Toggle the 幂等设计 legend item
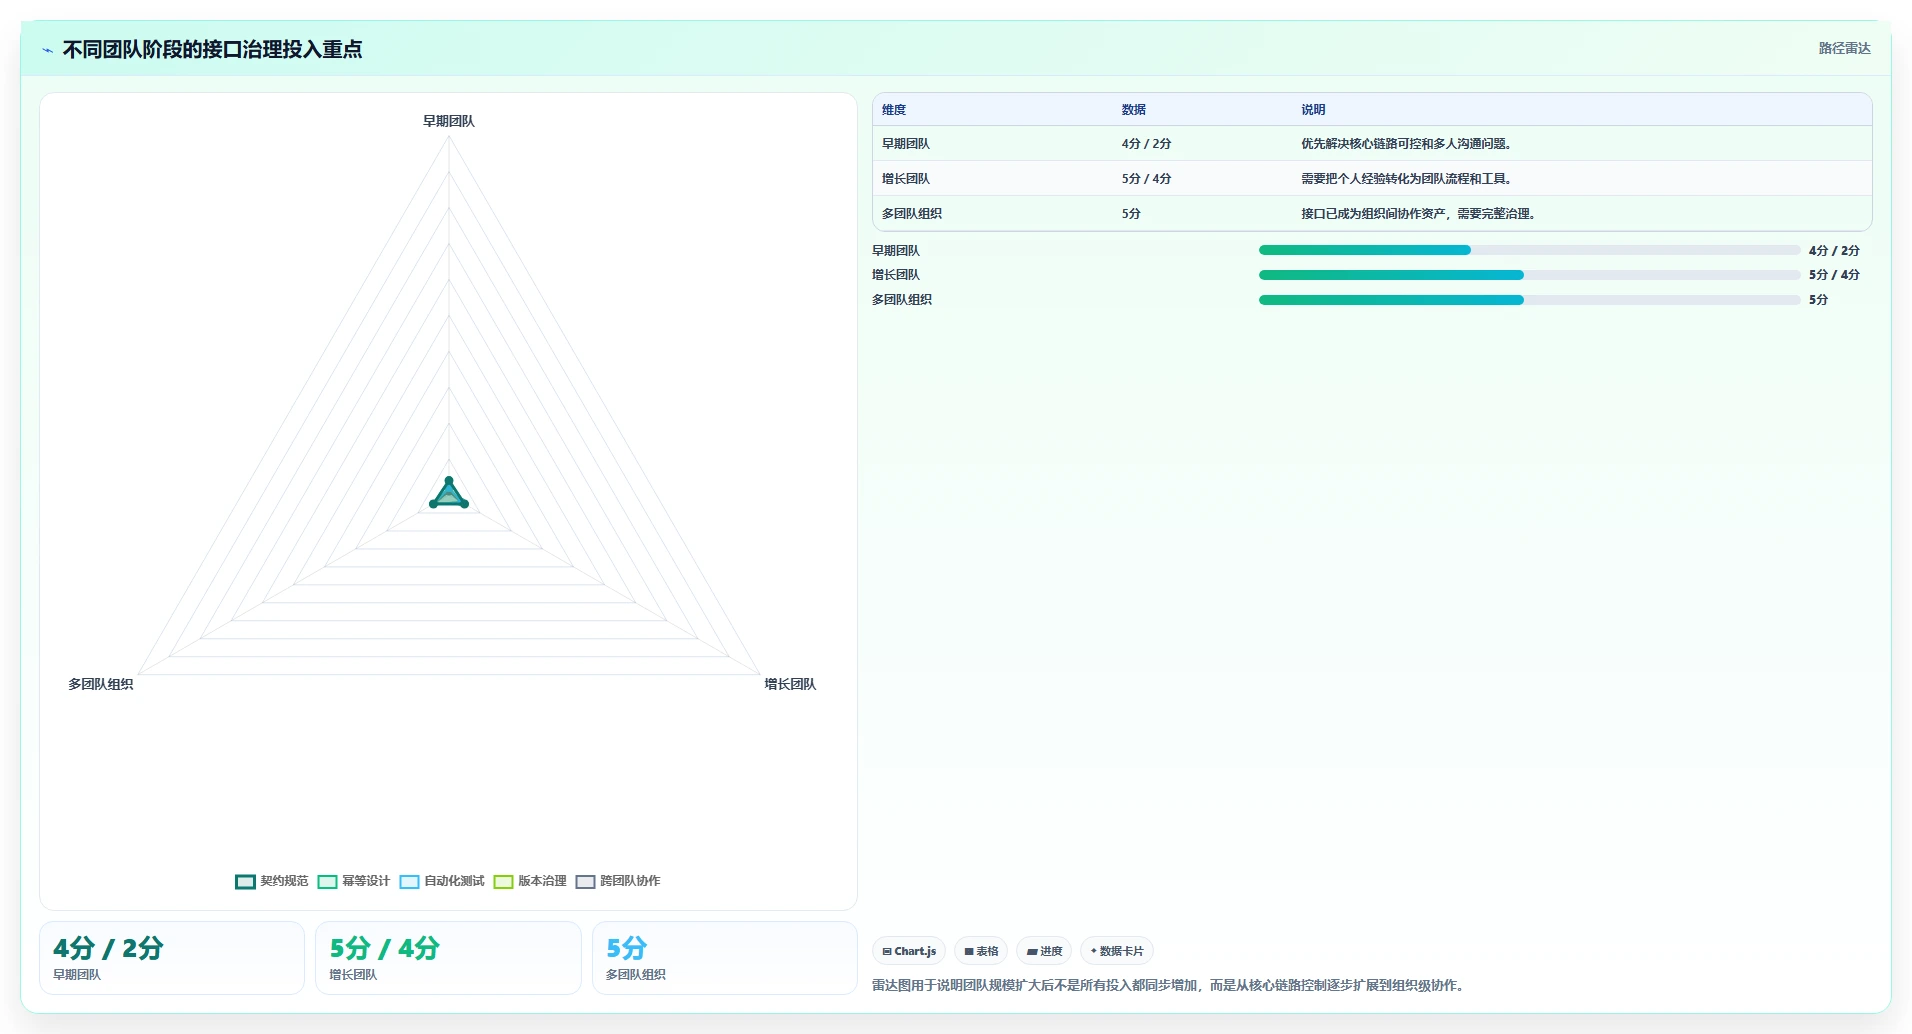 [x=354, y=881]
